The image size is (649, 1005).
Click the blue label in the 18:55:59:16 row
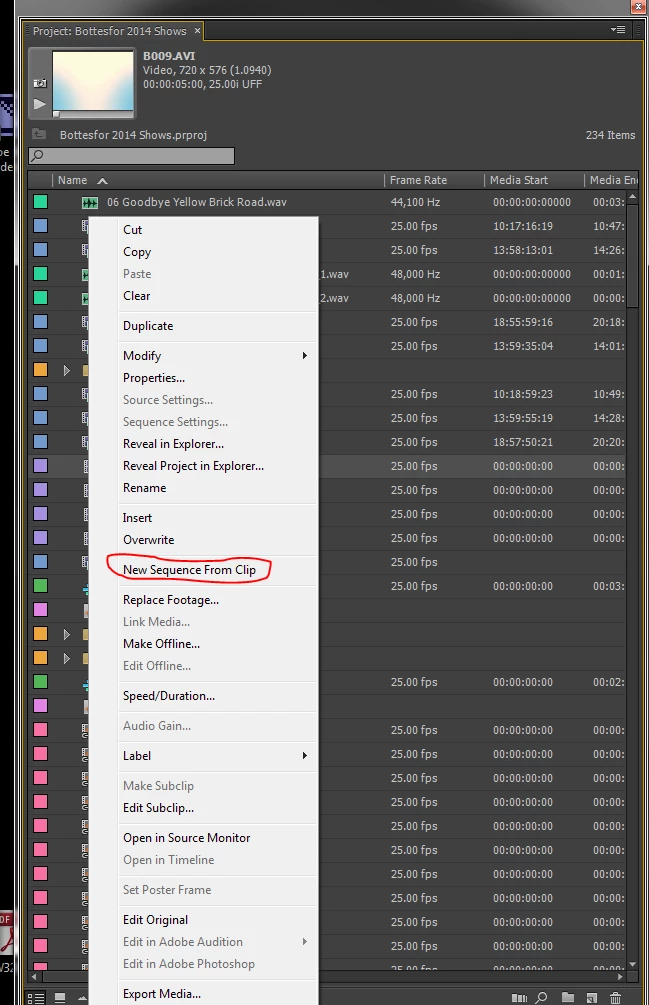coord(40,322)
